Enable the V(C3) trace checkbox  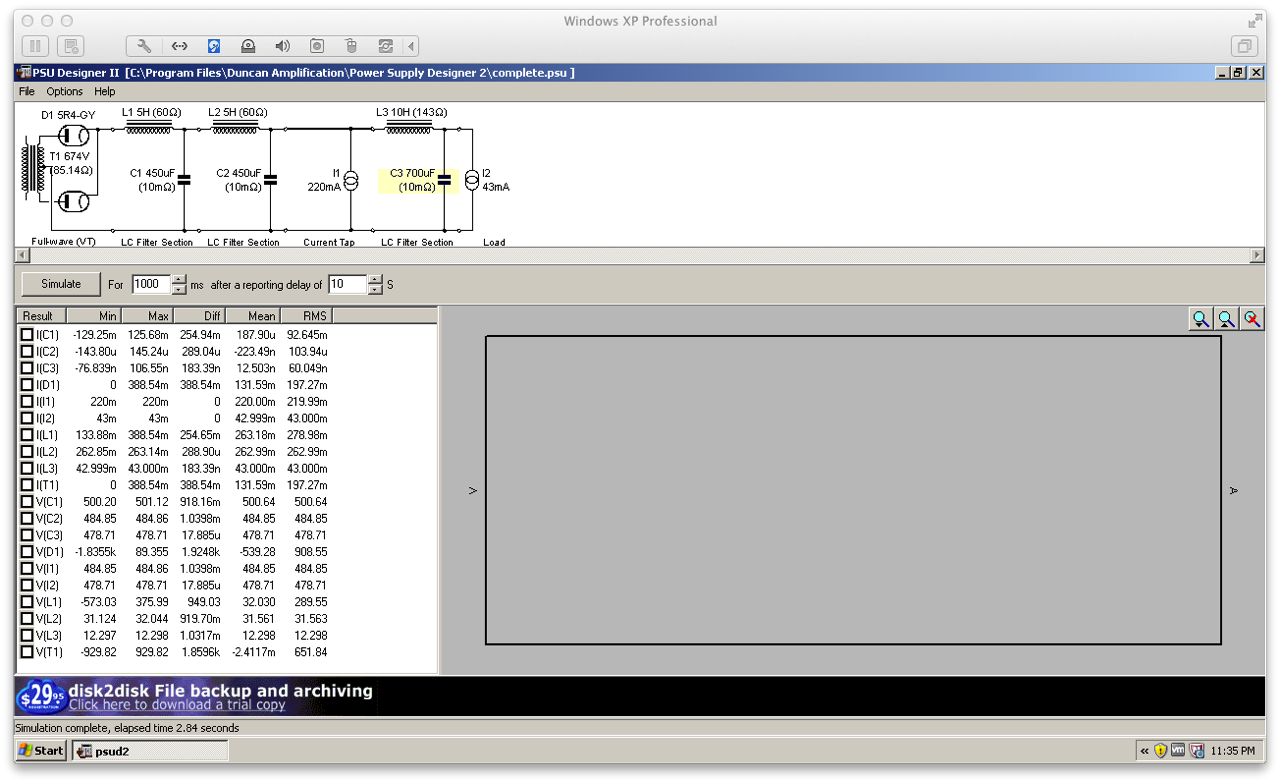click(x=27, y=535)
